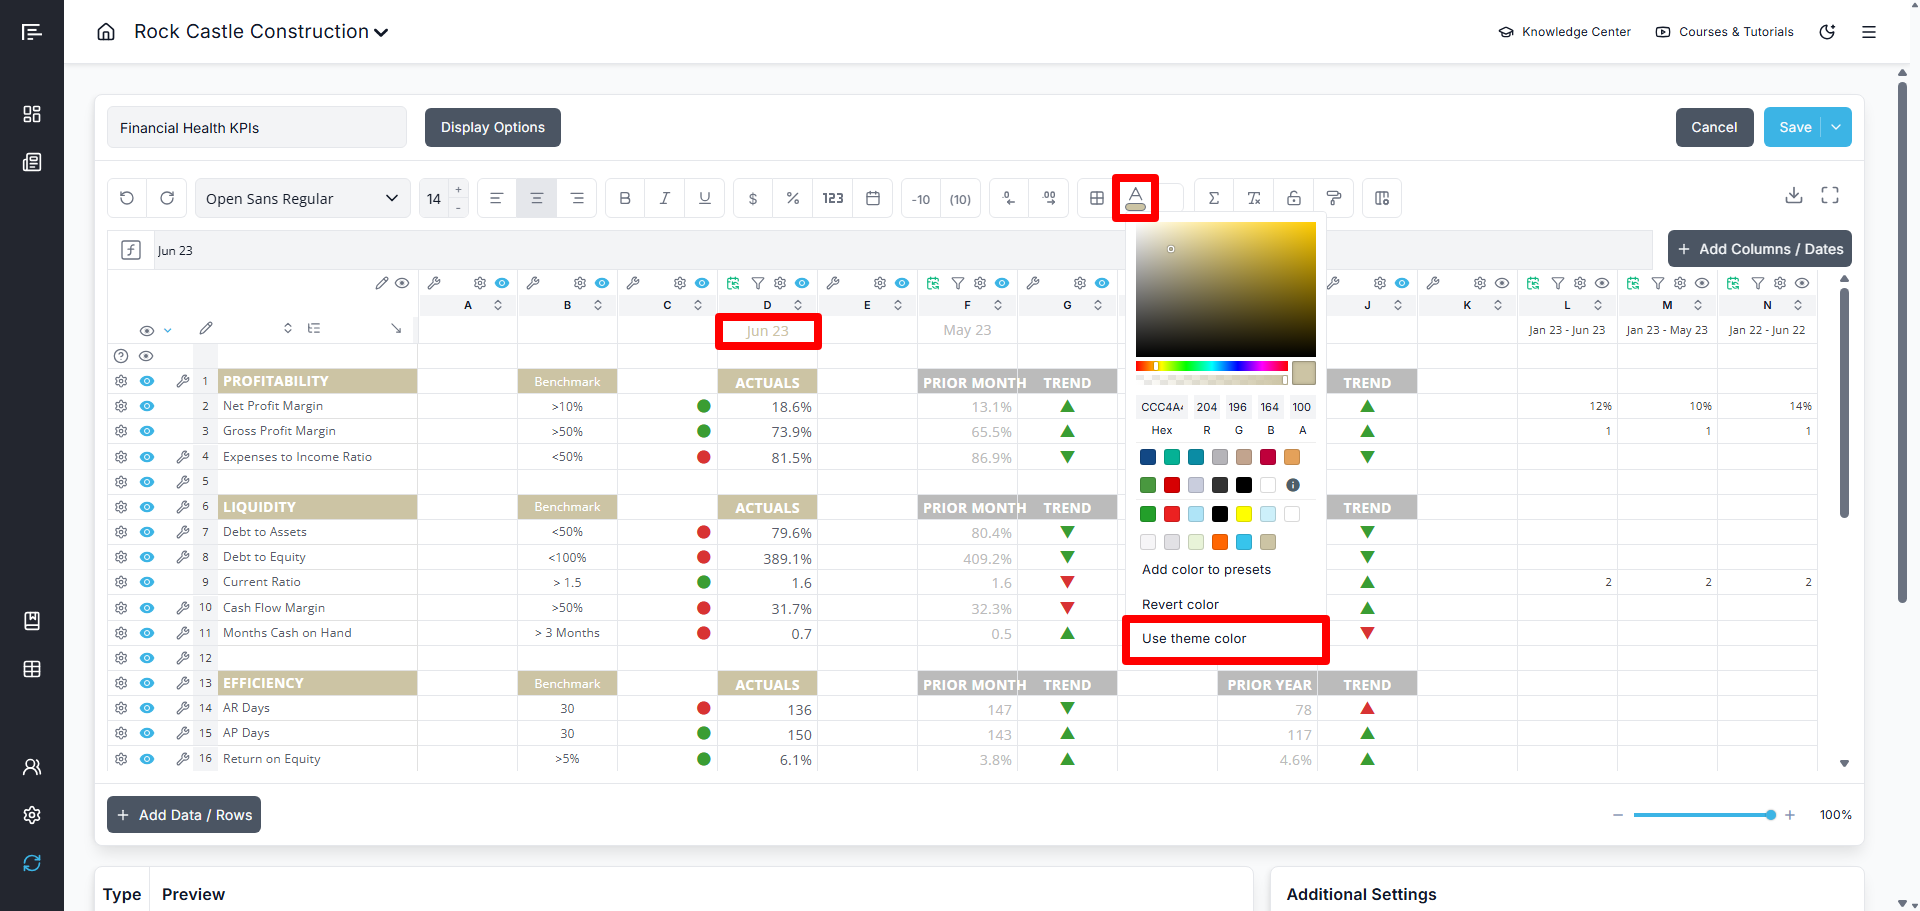Viewport: 1920px width, 911px height.
Task: Edit the Financial Health KPIs name field
Action: click(257, 128)
